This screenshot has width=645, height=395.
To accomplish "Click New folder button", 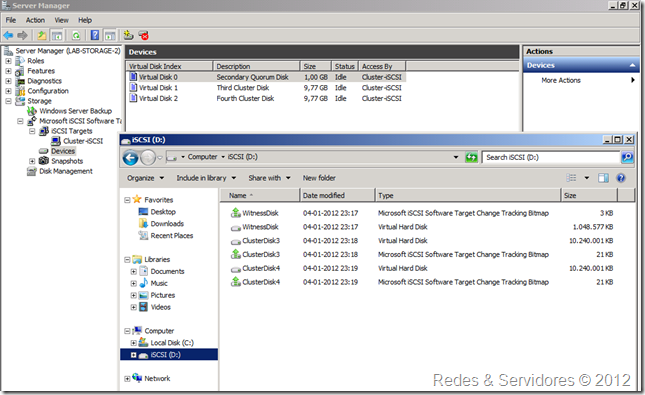I will [319, 178].
